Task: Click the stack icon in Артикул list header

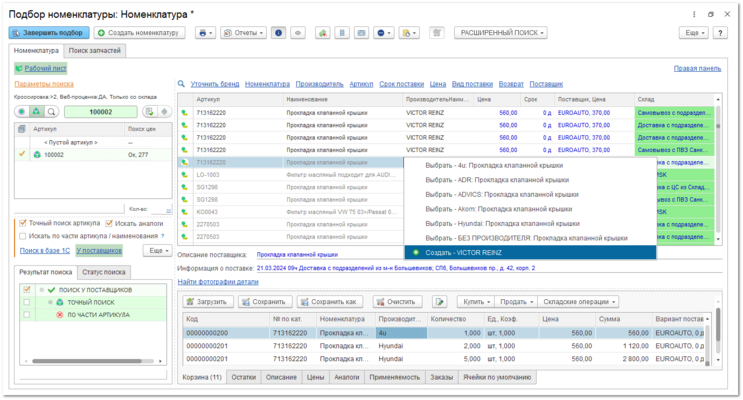Action: pyautogui.click(x=22, y=129)
